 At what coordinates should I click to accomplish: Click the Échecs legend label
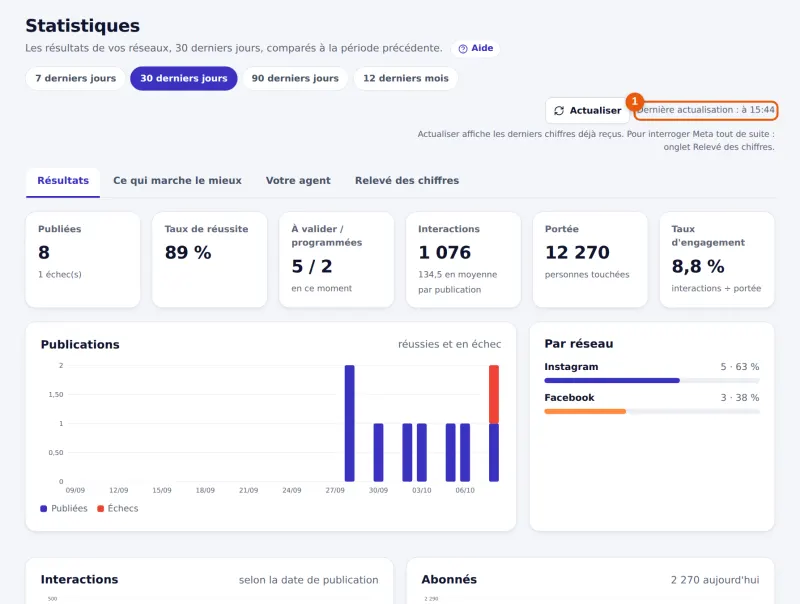(x=123, y=509)
